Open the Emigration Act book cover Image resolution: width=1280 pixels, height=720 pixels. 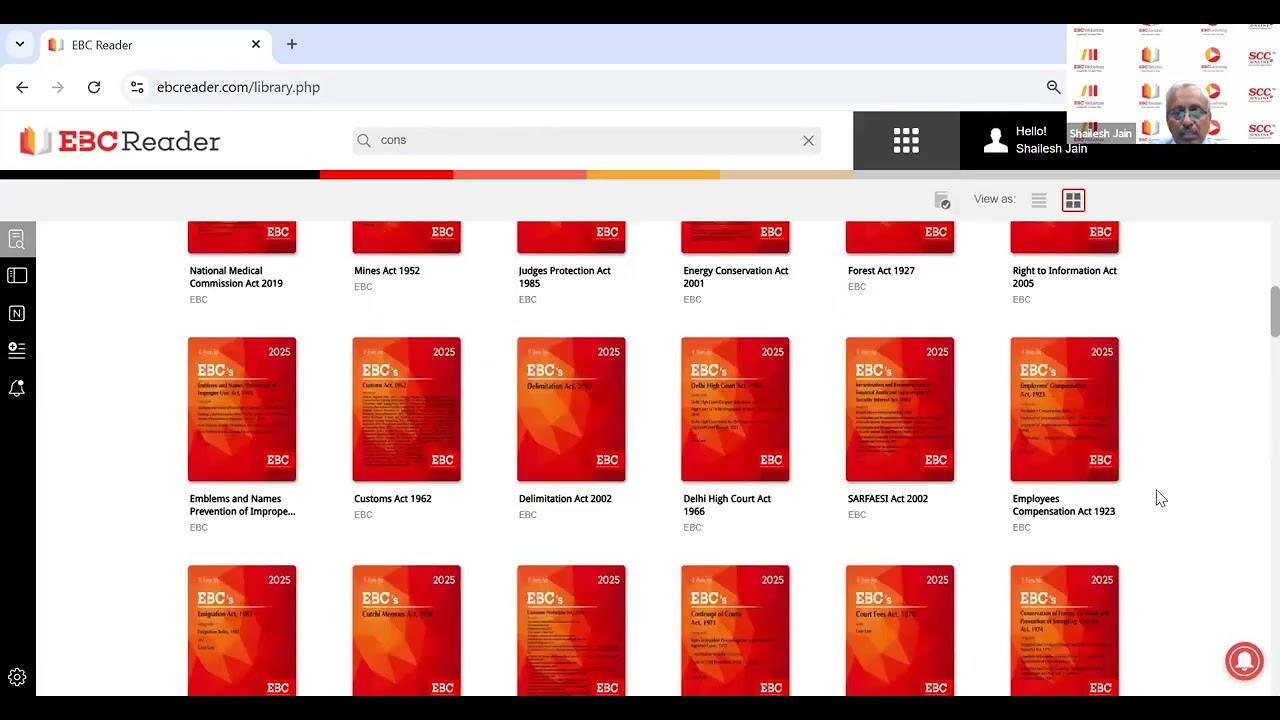click(242, 630)
